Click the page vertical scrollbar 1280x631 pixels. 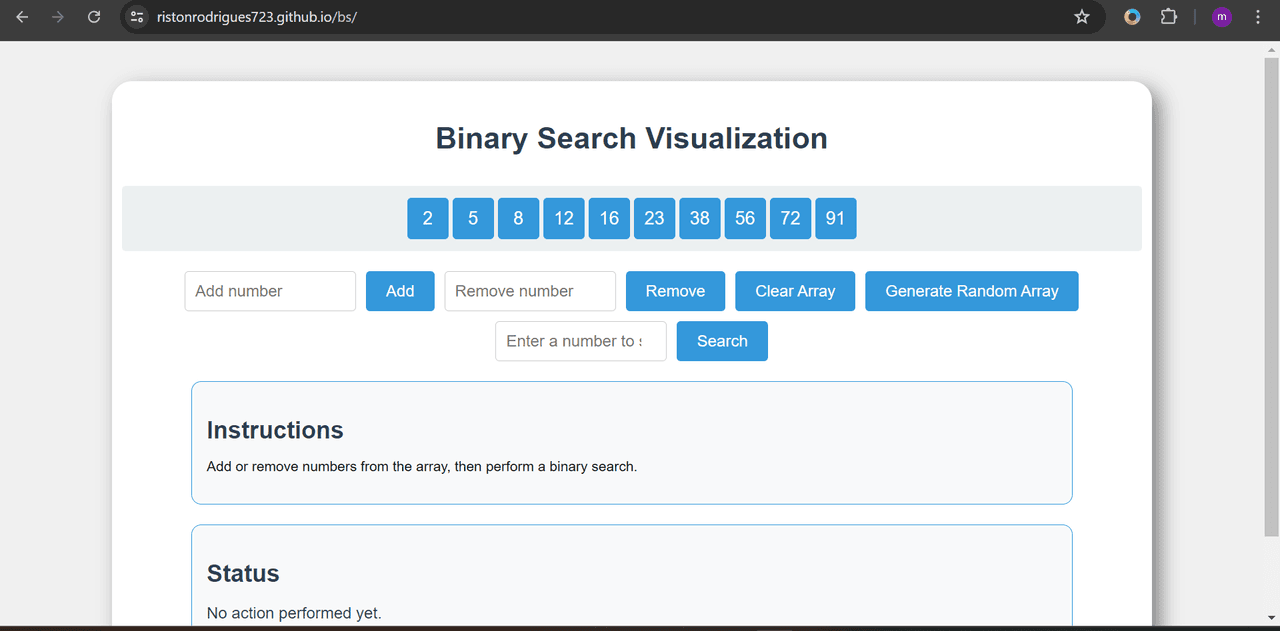(1271, 300)
